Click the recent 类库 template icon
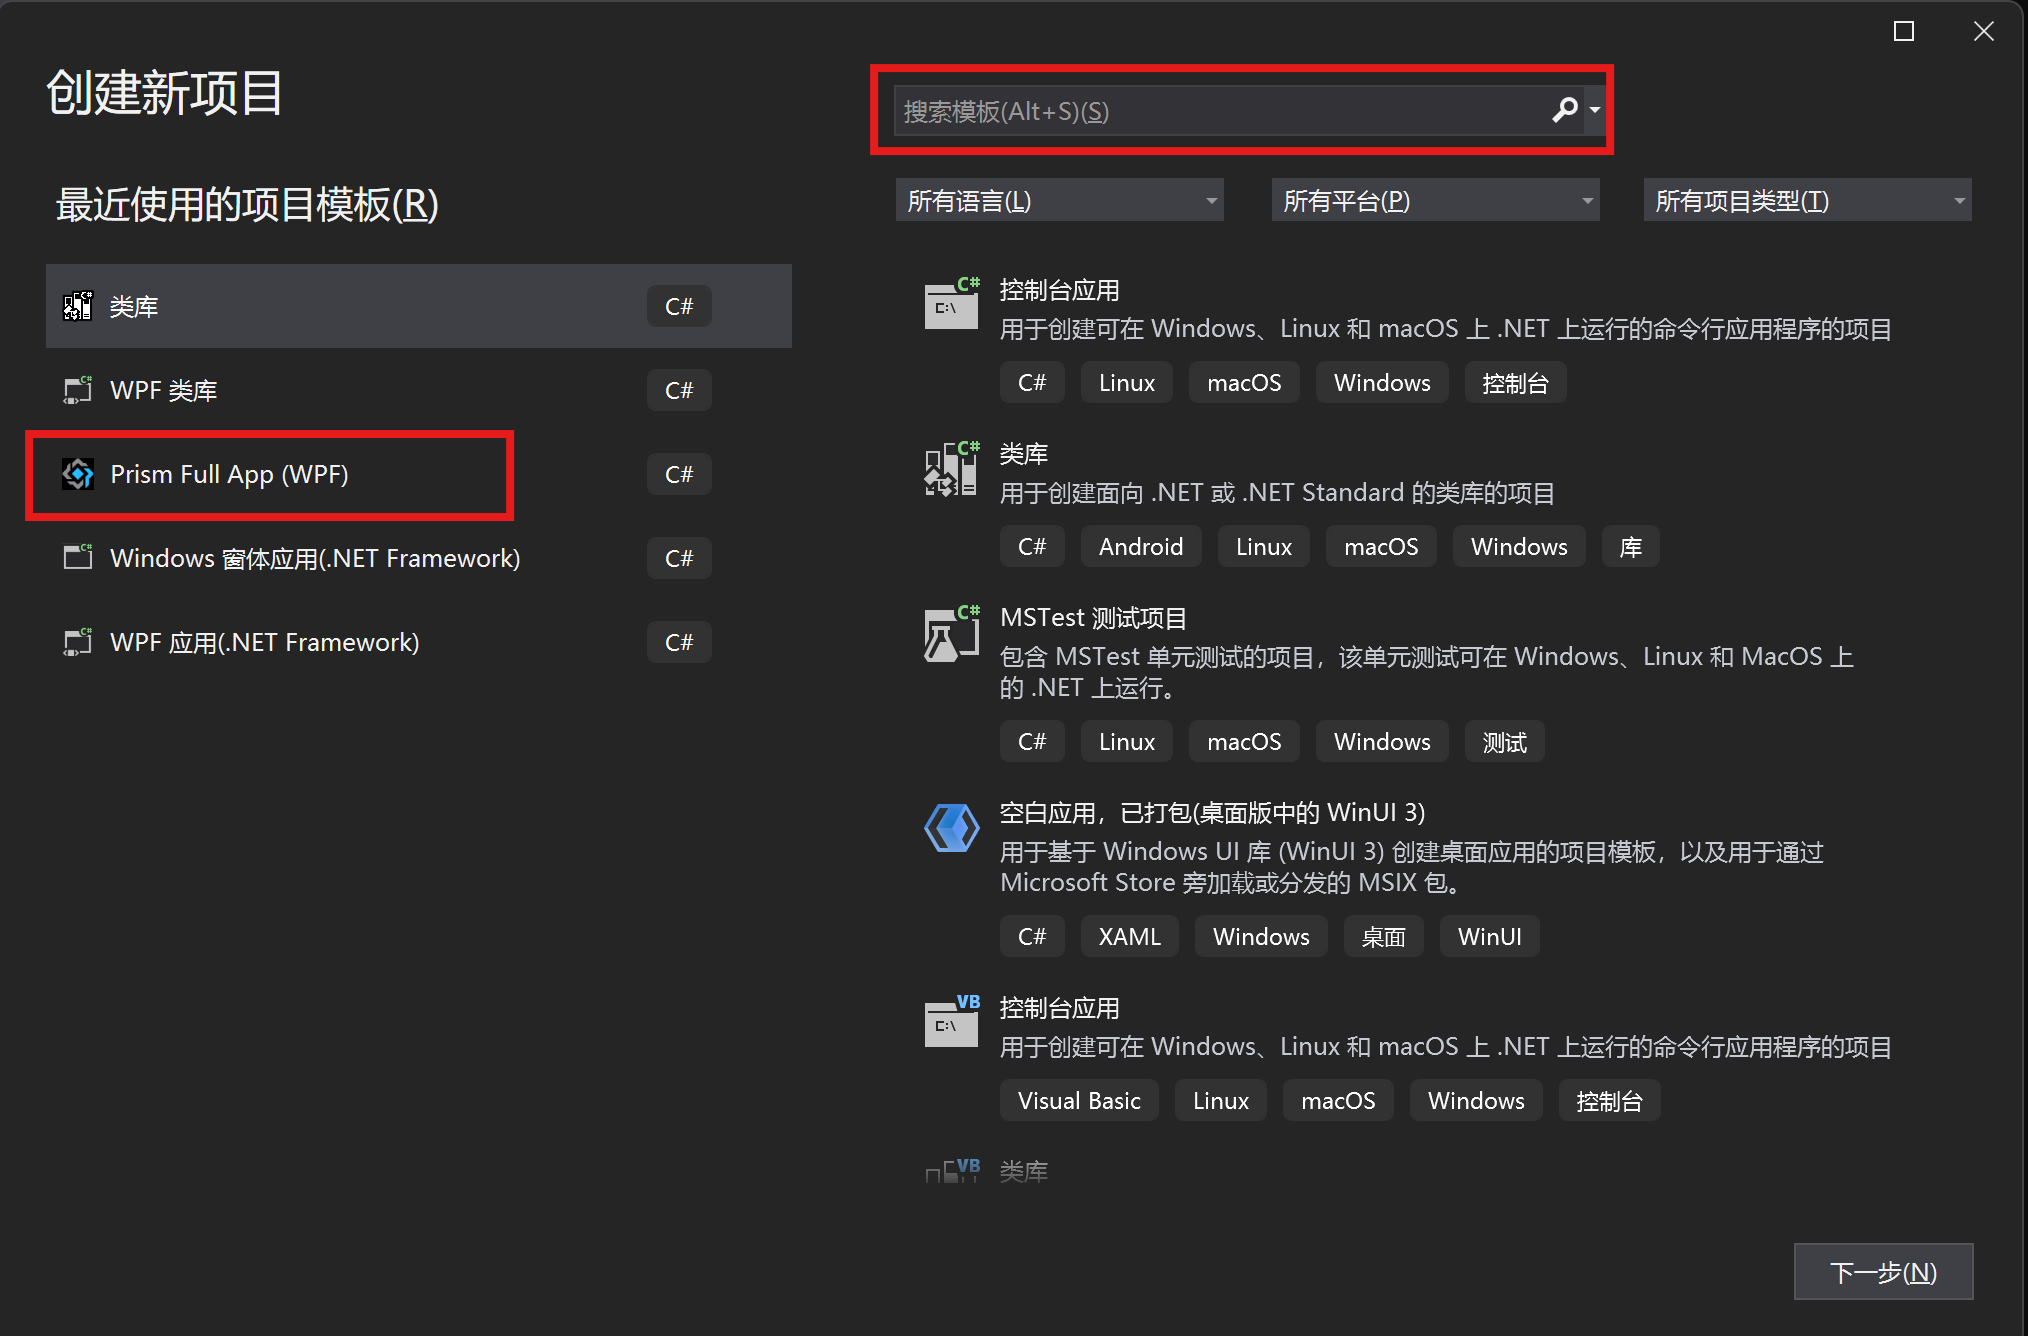Viewport: 2028px width, 1336px height. pyautogui.click(x=78, y=306)
